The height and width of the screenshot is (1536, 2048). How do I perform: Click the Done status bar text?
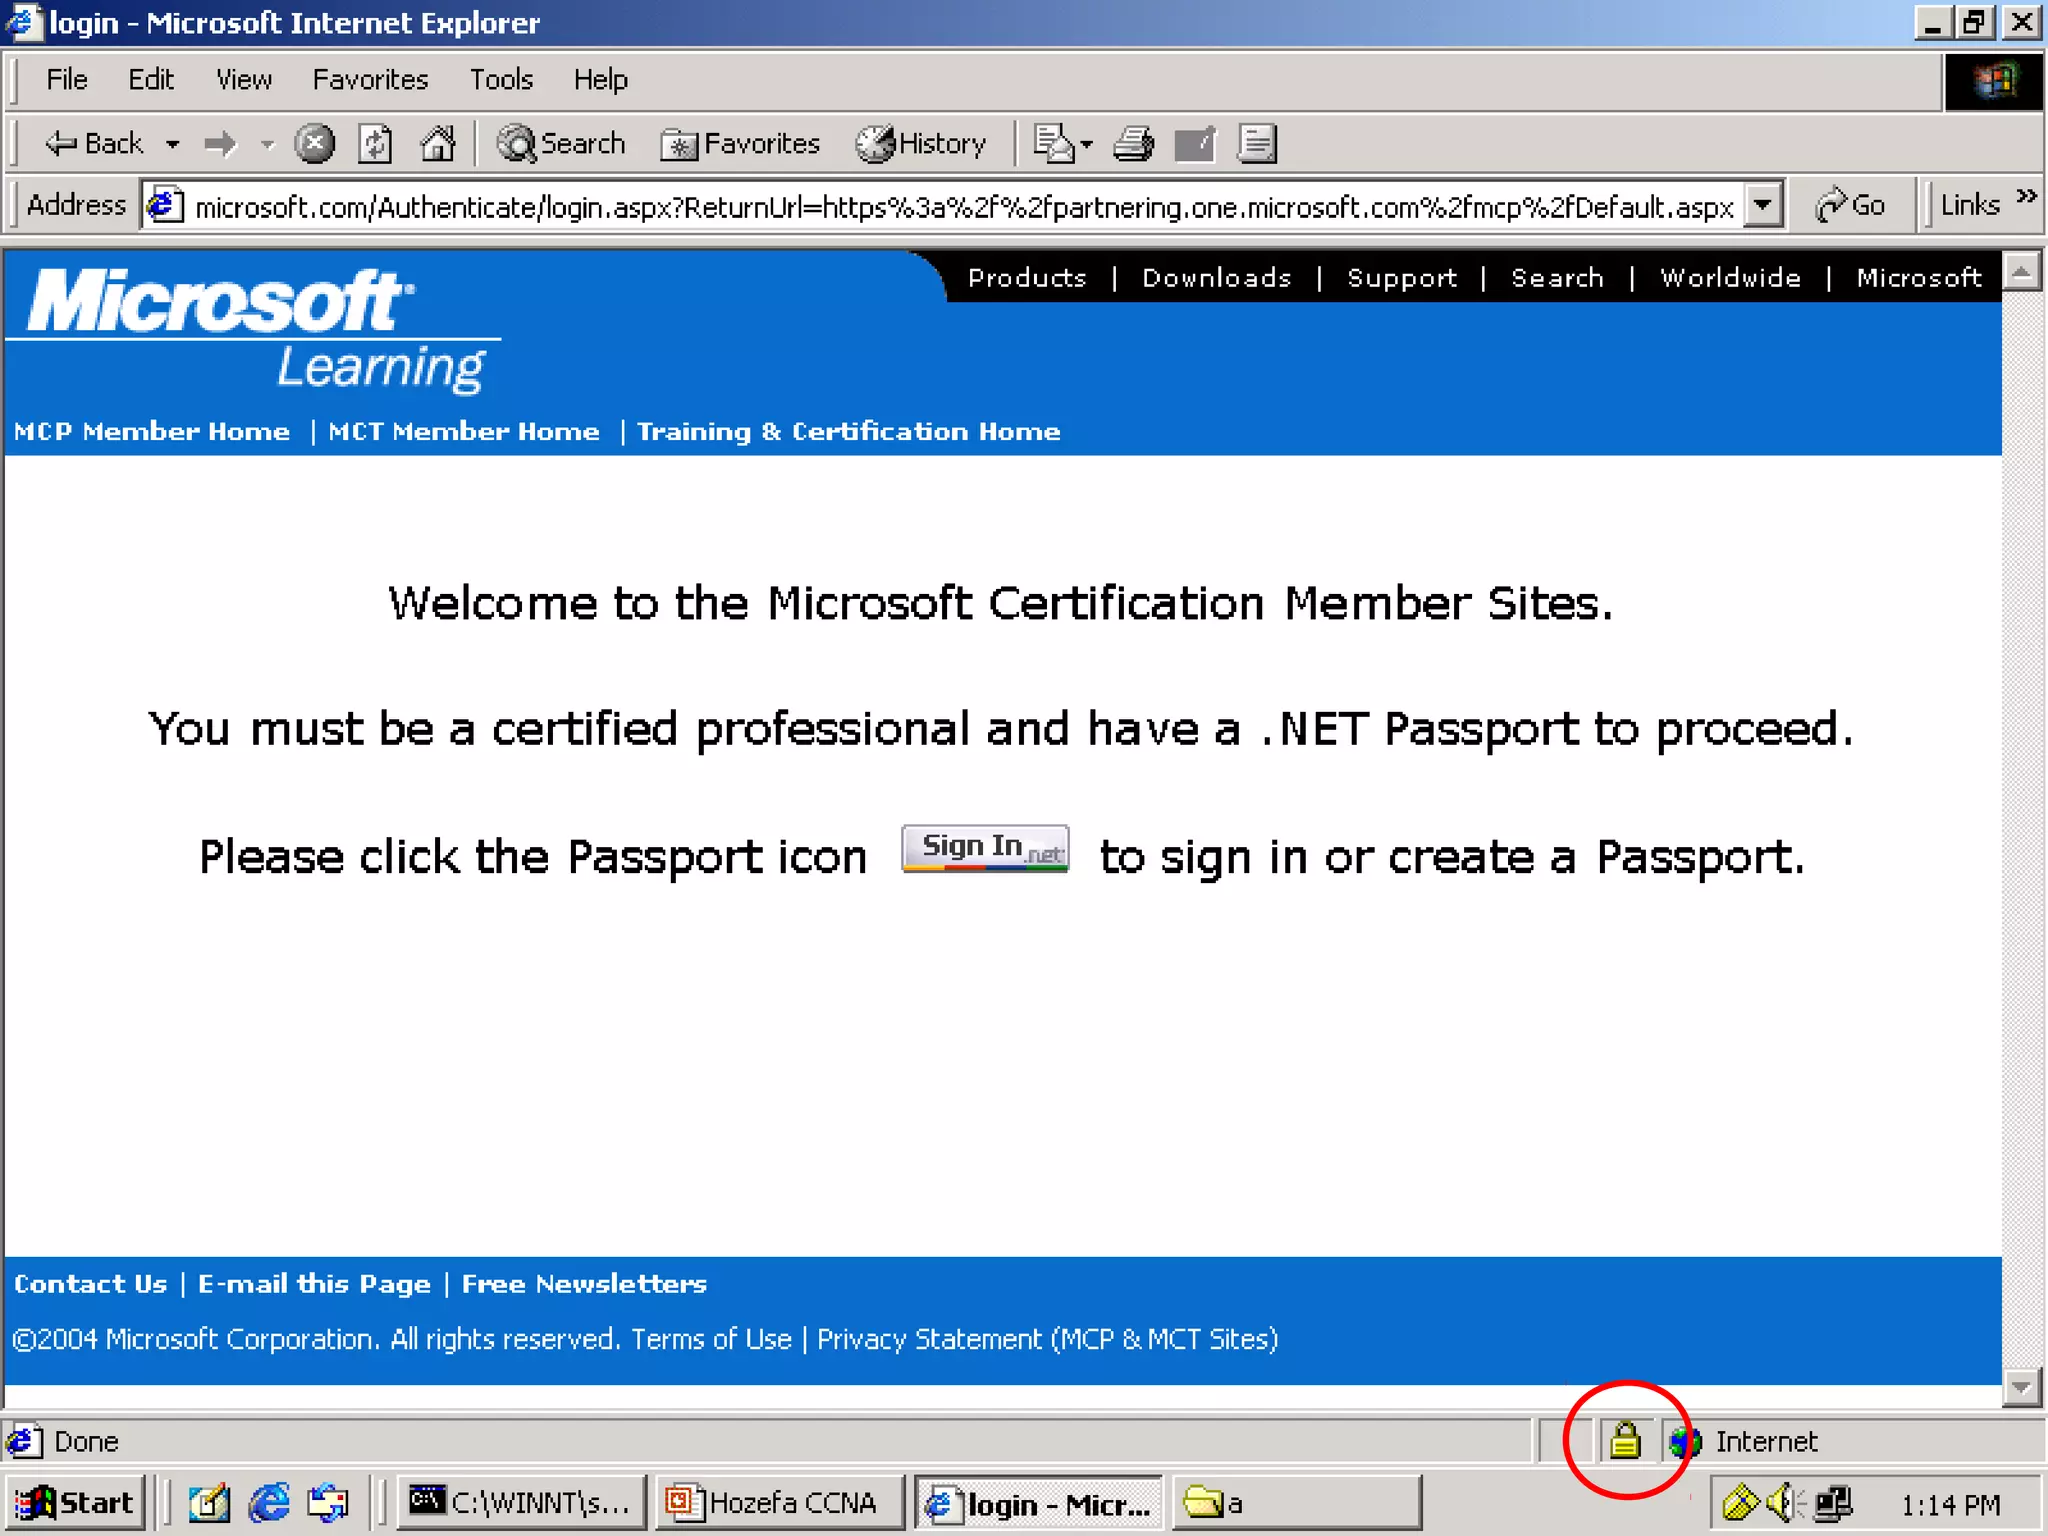[x=86, y=1442]
